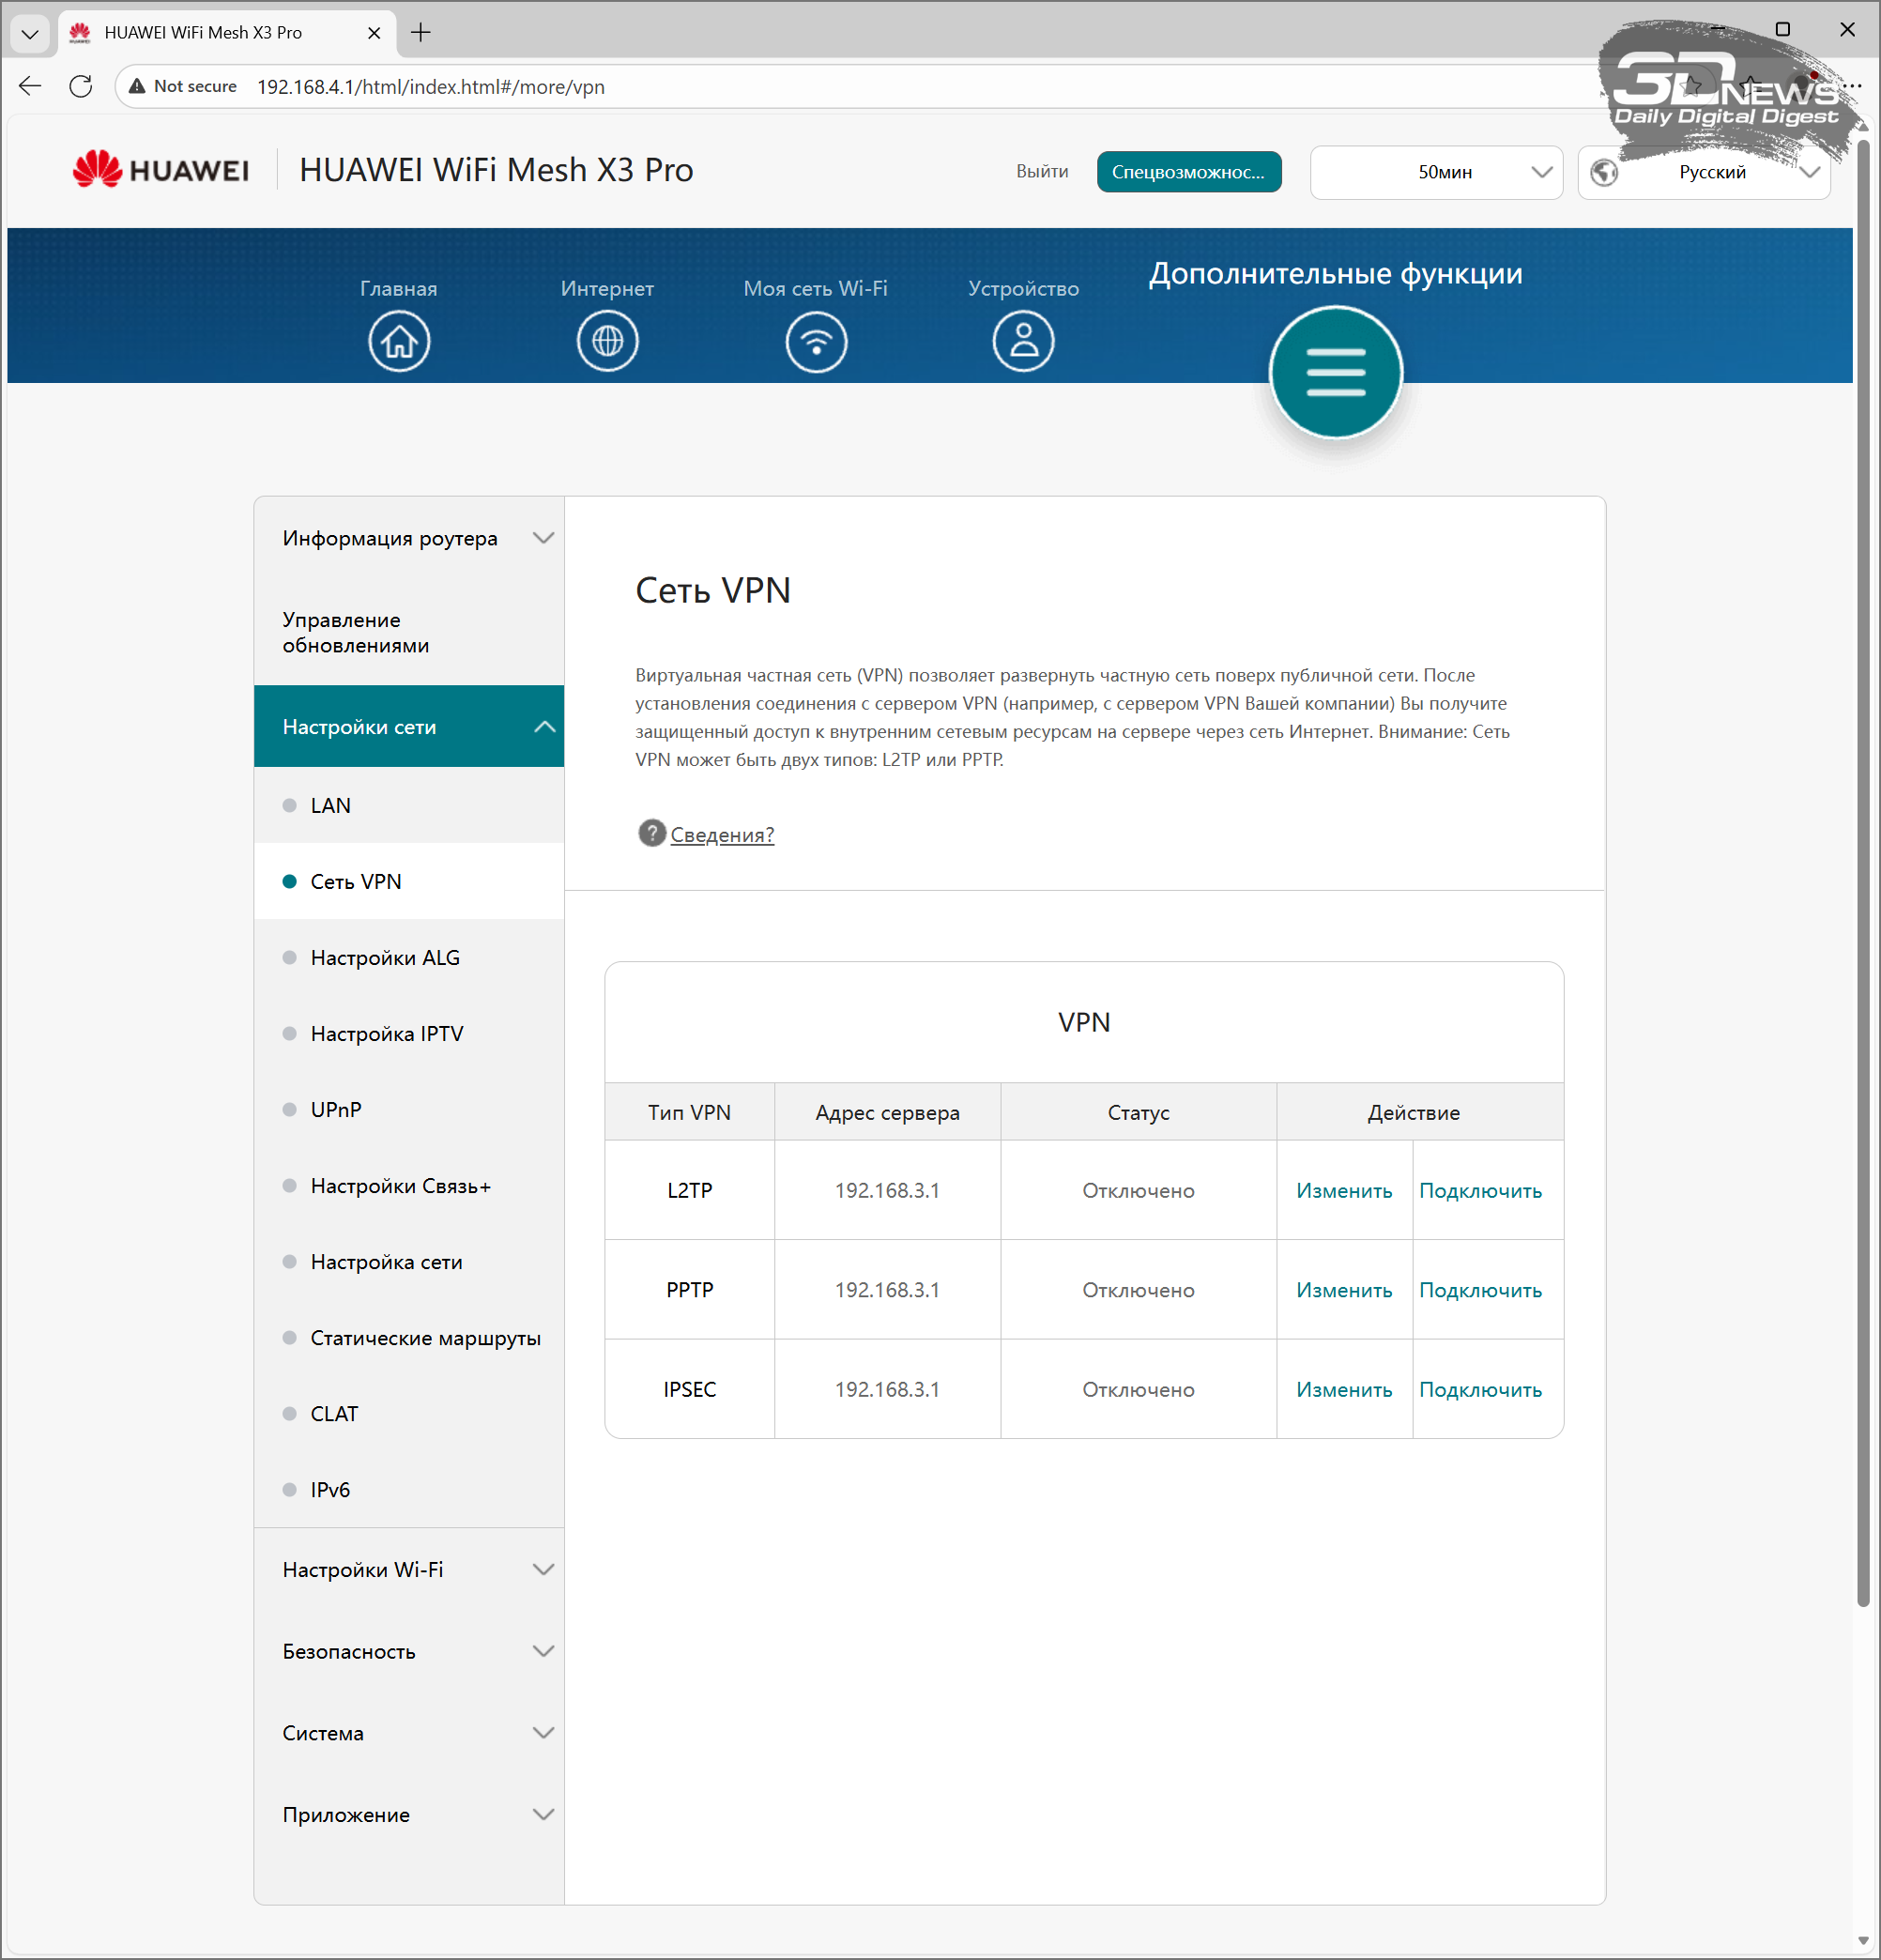The image size is (1881, 1960).
Task: Click Изменить for the IPSEC row
Action: [x=1344, y=1390]
